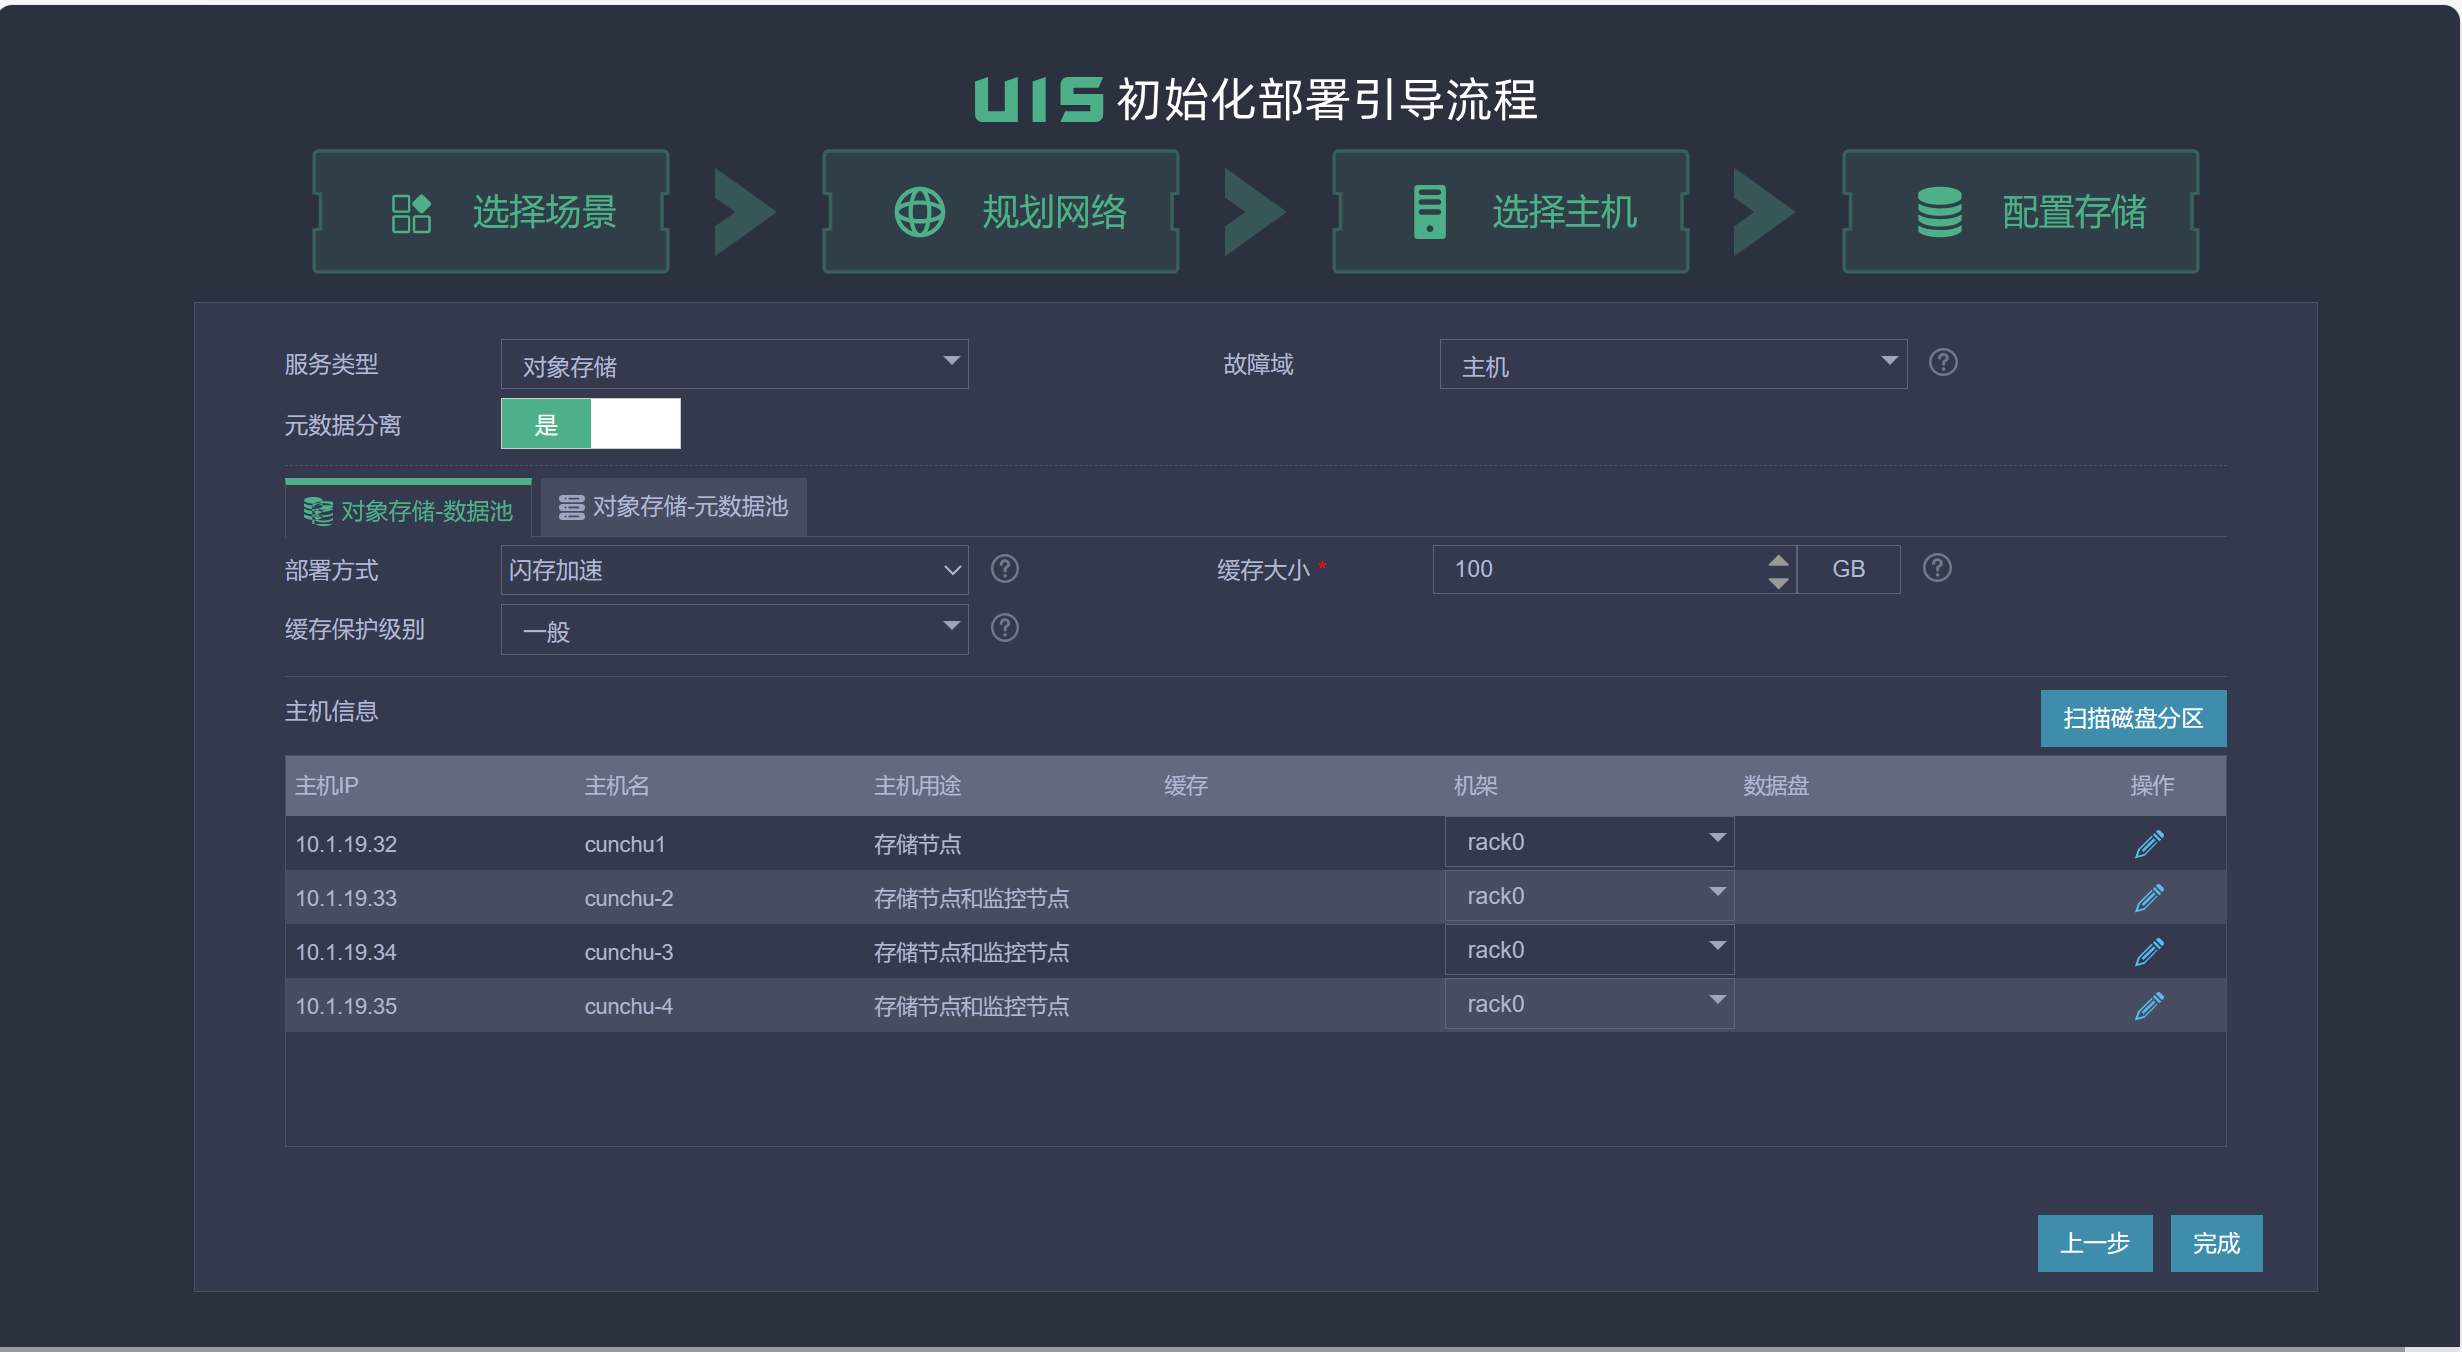Click the edit pencil for cunchu-2 row
2462x1352 pixels.
[x=2148, y=898]
